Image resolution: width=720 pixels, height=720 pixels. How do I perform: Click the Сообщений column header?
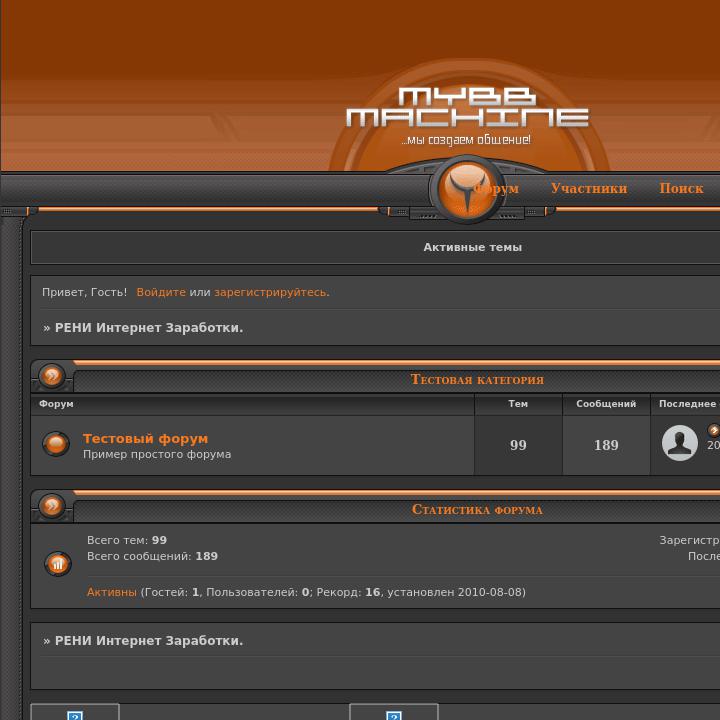[606, 404]
